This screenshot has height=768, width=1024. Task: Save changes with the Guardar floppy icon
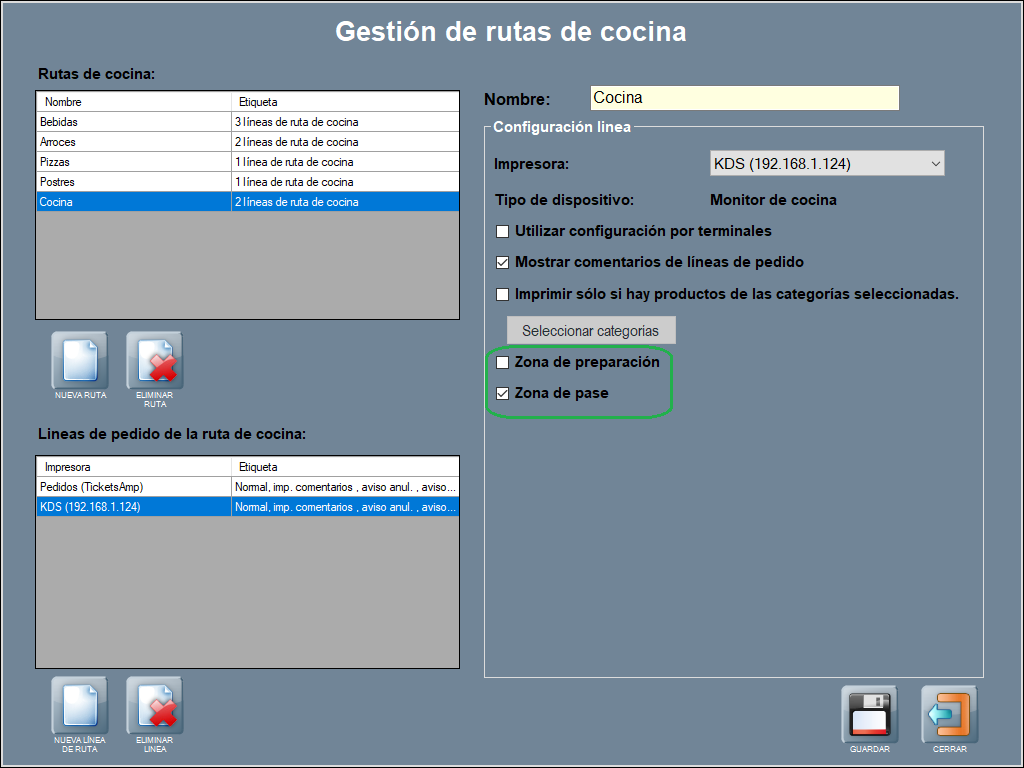pos(869,714)
